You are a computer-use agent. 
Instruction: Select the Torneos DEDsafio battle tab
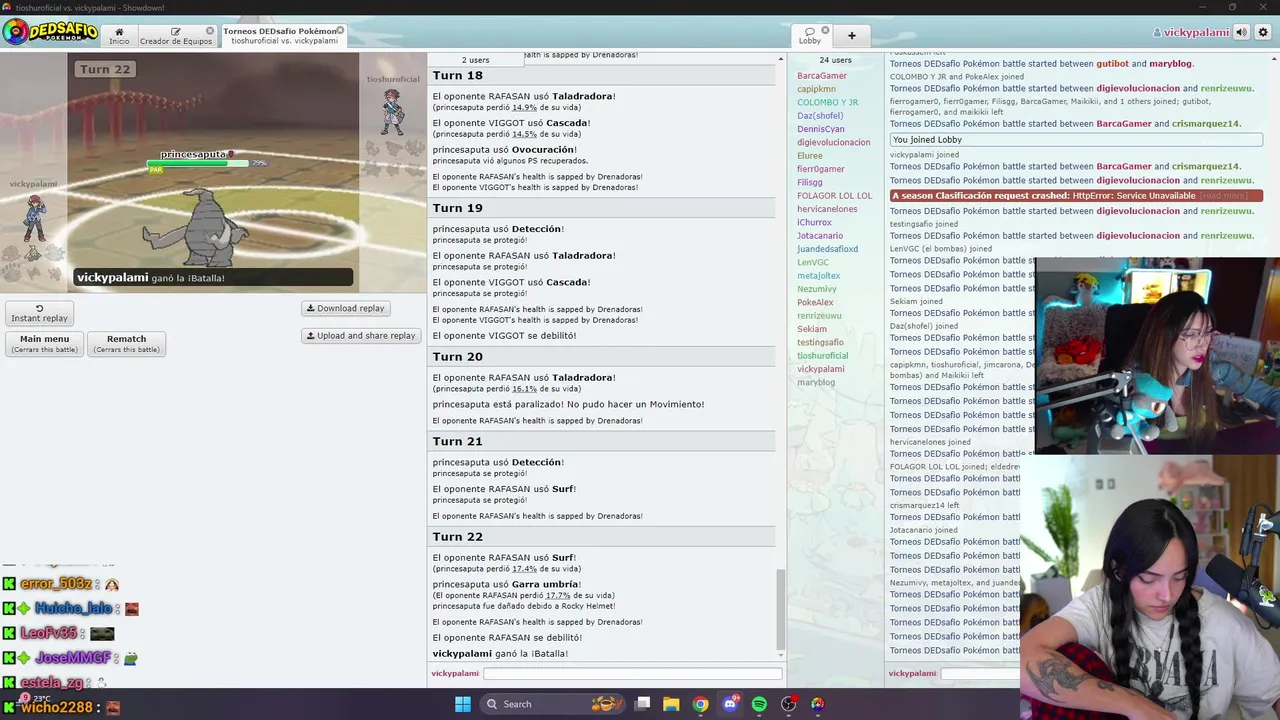point(280,36)
